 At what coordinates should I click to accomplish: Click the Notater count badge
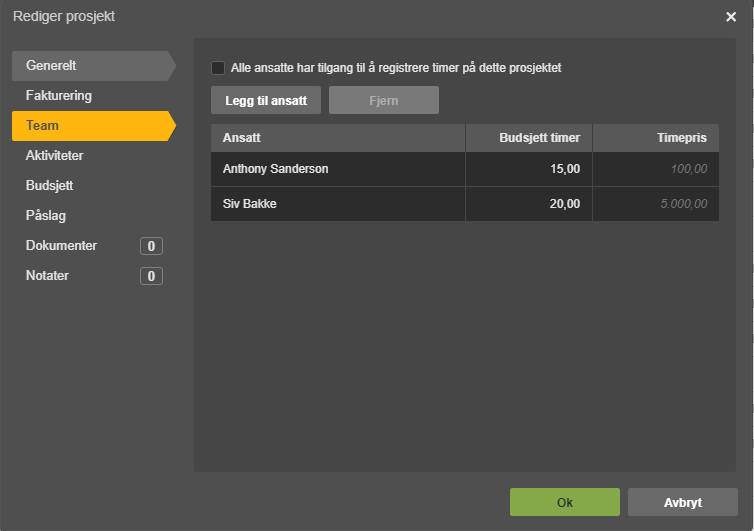click(x=151, y=276)
